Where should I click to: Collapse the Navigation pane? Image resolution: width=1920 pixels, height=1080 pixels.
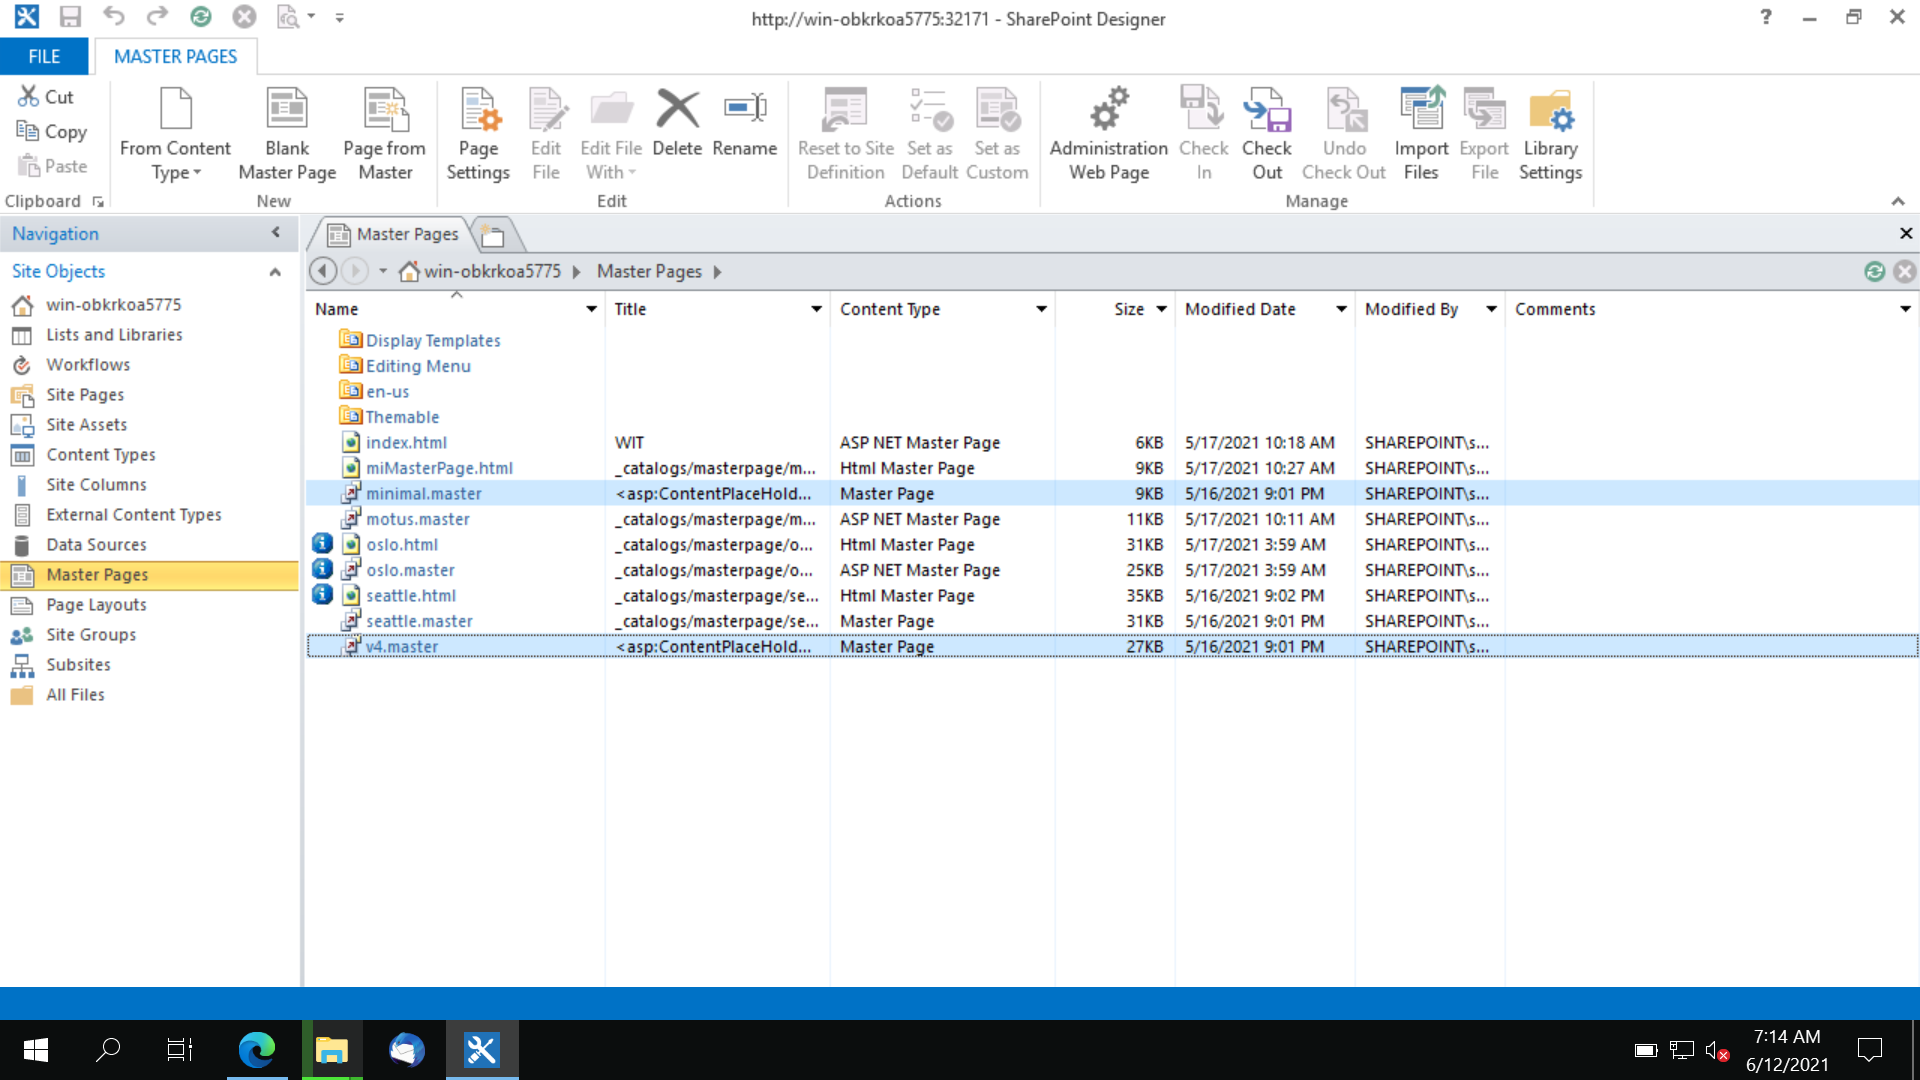pyautogui.click(x=276, y=233)
